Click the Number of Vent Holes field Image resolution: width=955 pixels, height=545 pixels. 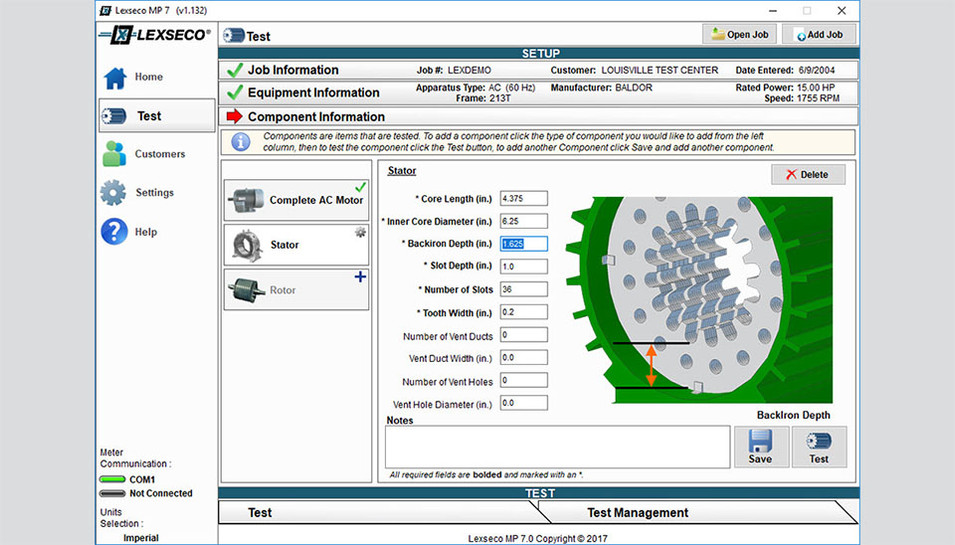point(524,381)
